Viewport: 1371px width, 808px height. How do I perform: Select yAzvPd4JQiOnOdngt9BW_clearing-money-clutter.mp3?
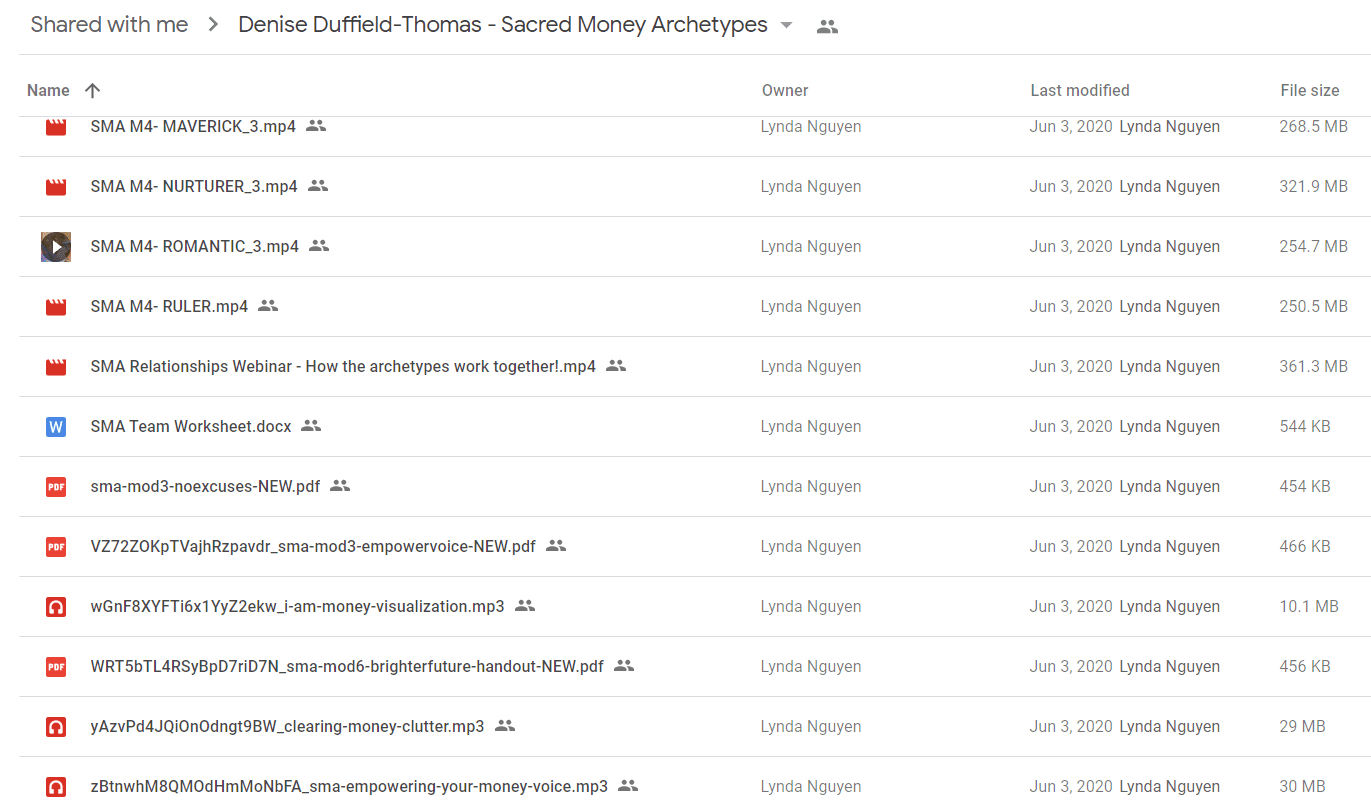287,727
